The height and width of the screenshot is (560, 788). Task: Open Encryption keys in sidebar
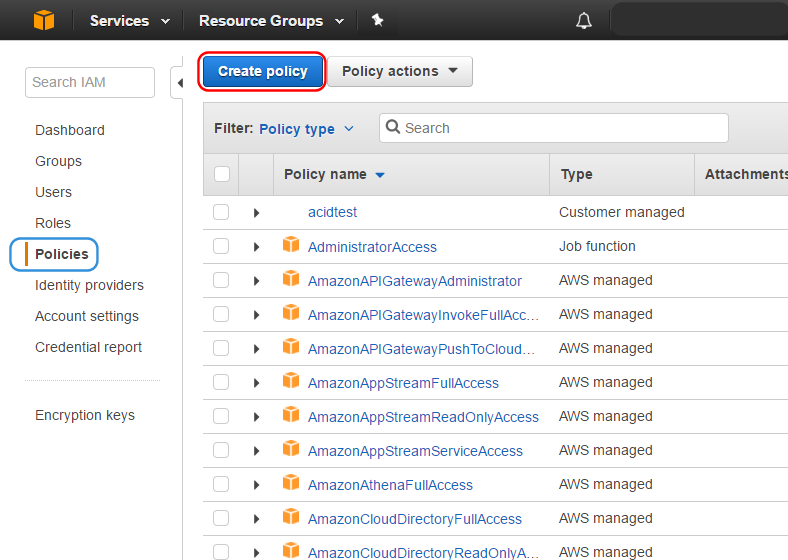point(85,415)
